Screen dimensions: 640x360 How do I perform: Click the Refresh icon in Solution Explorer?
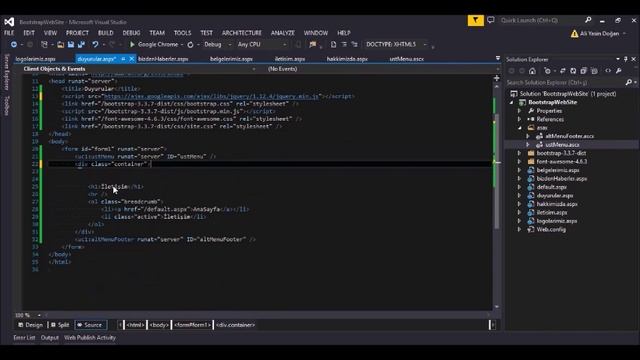pos(573,71)
